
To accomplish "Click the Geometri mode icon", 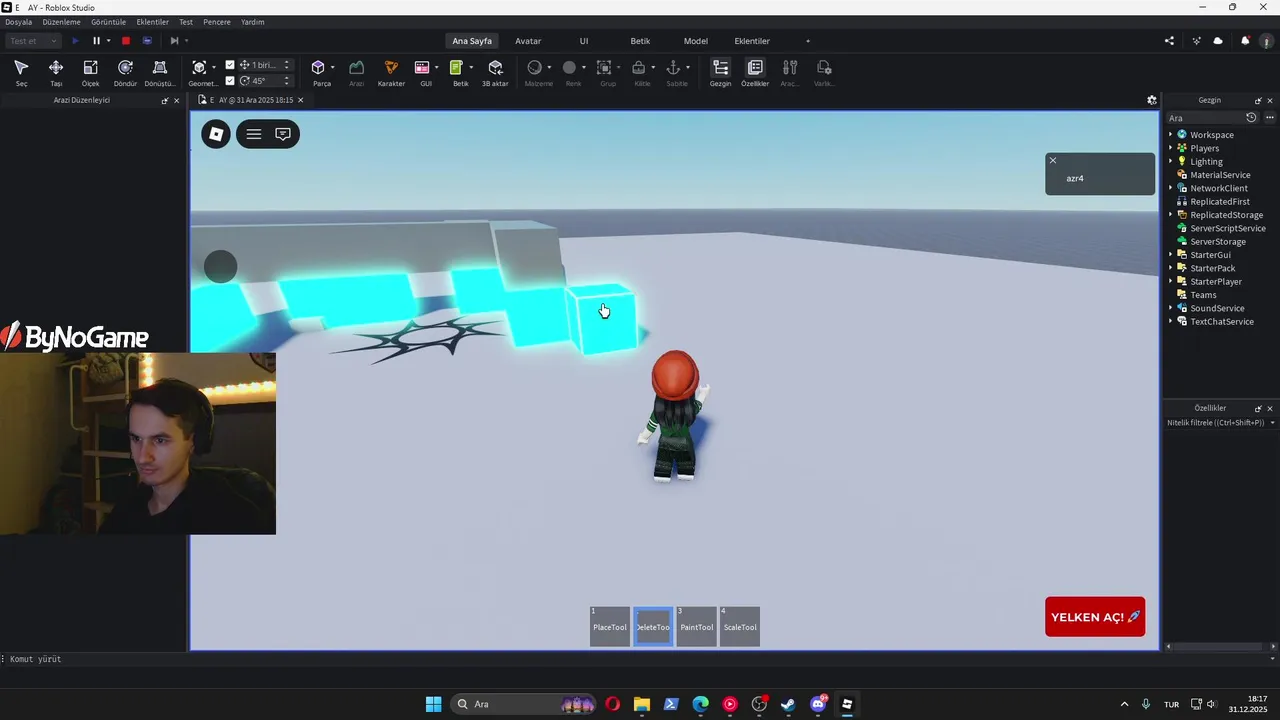I will pos(200,68).
